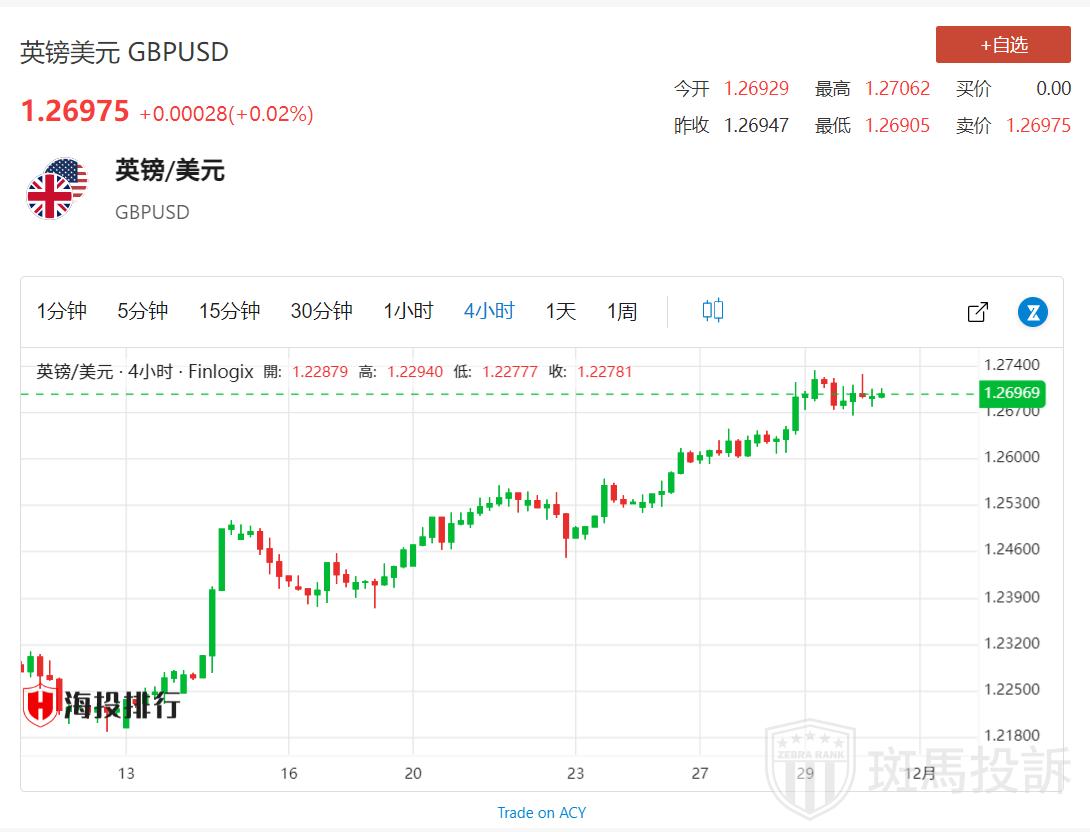Click the green 1.26969 current price label

pos(1012,393)
